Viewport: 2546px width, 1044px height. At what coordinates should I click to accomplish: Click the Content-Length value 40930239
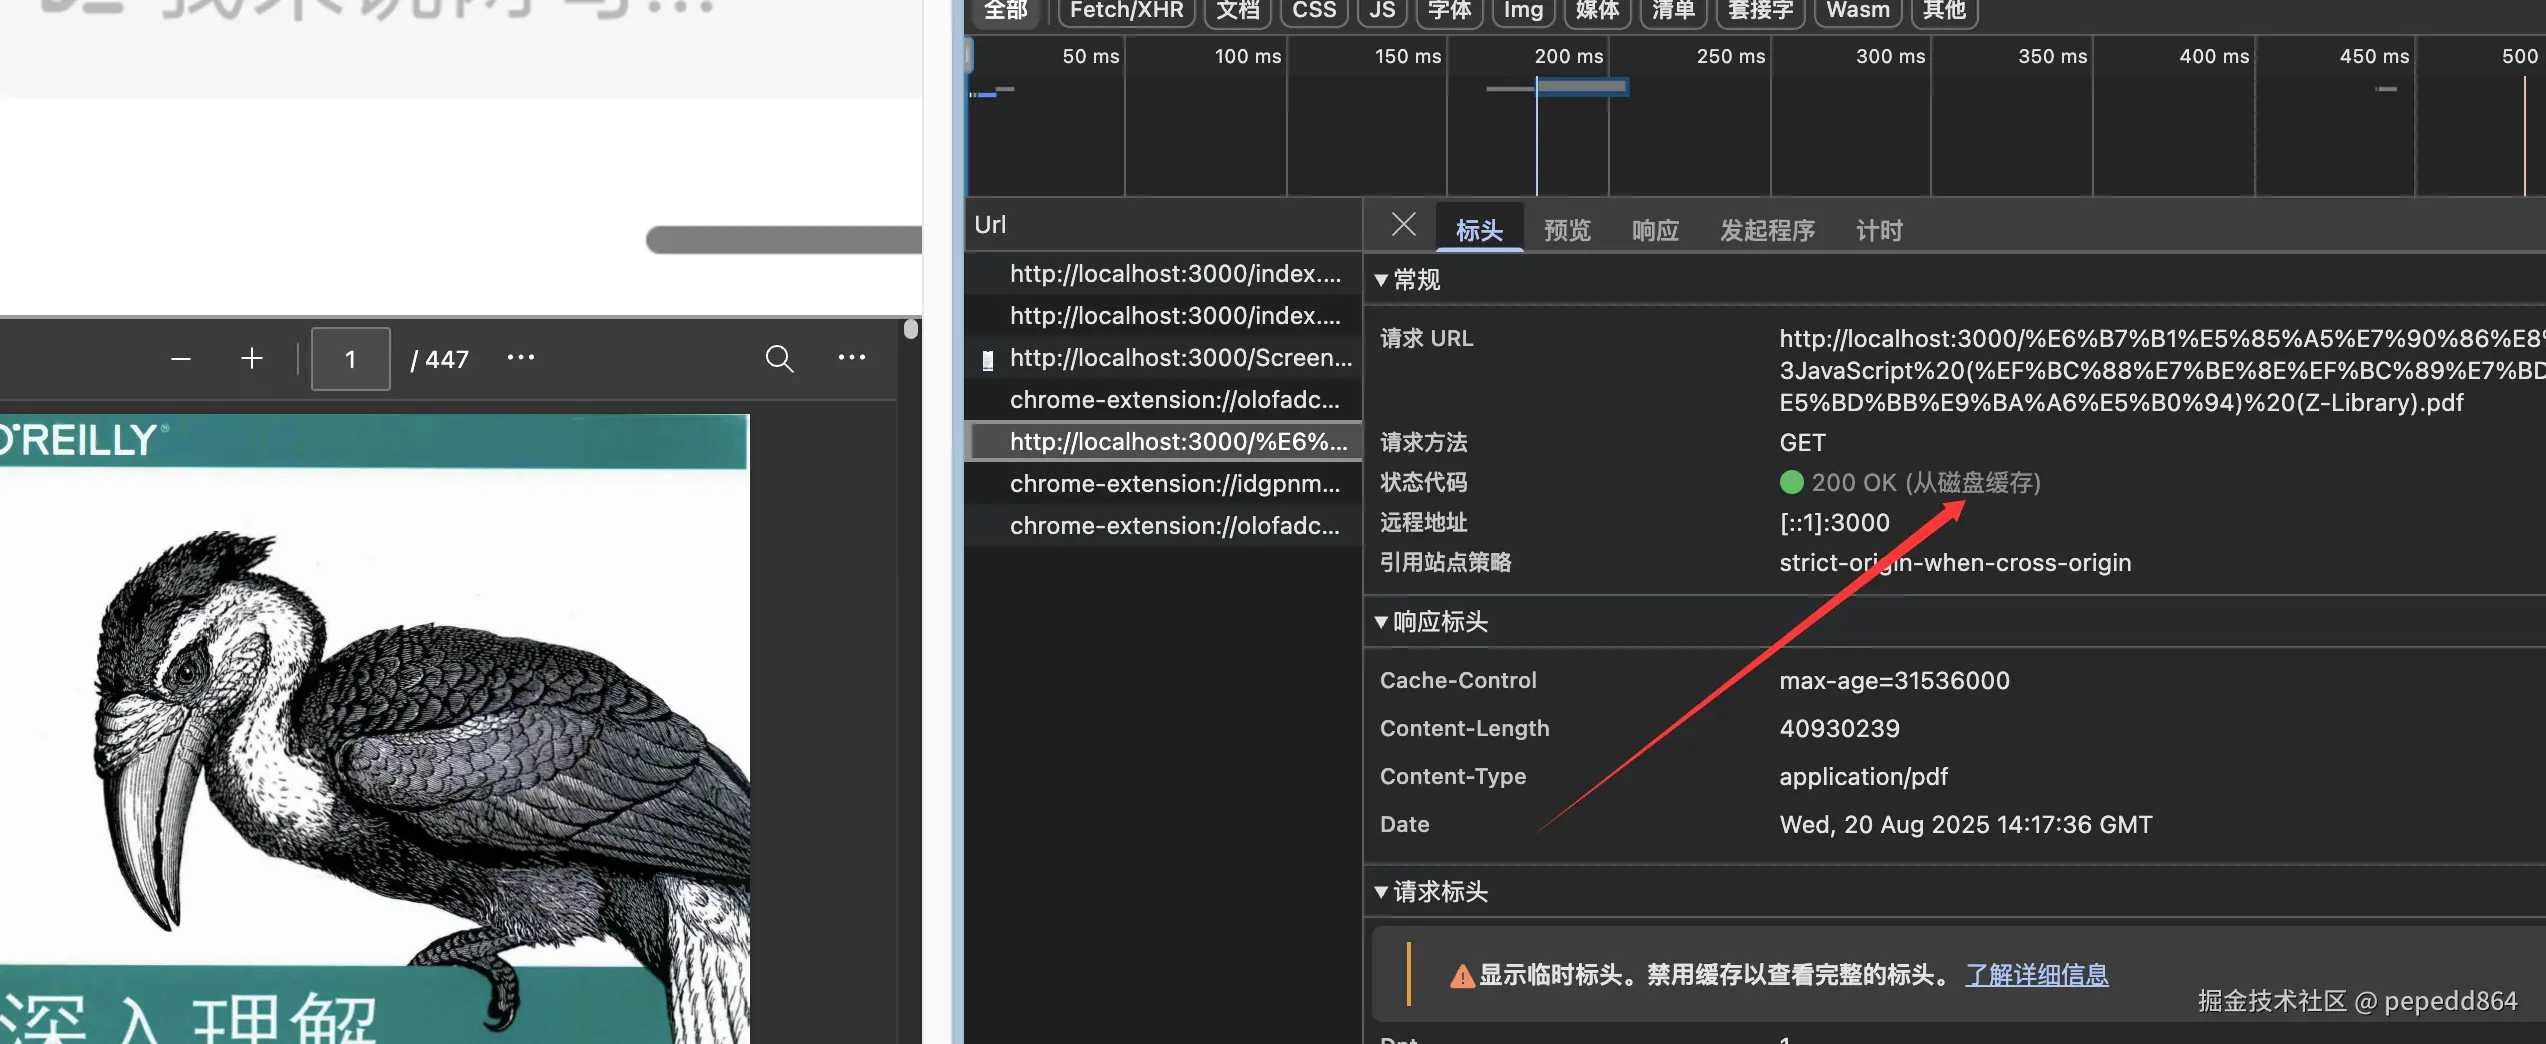1840,729
